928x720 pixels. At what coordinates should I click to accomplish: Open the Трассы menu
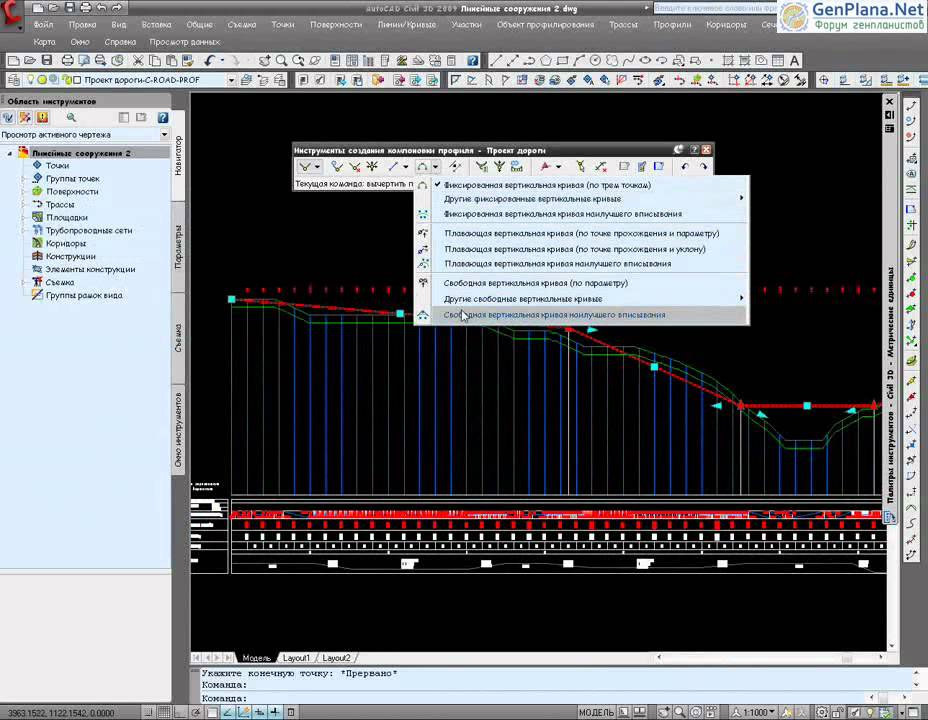[623, 25]
